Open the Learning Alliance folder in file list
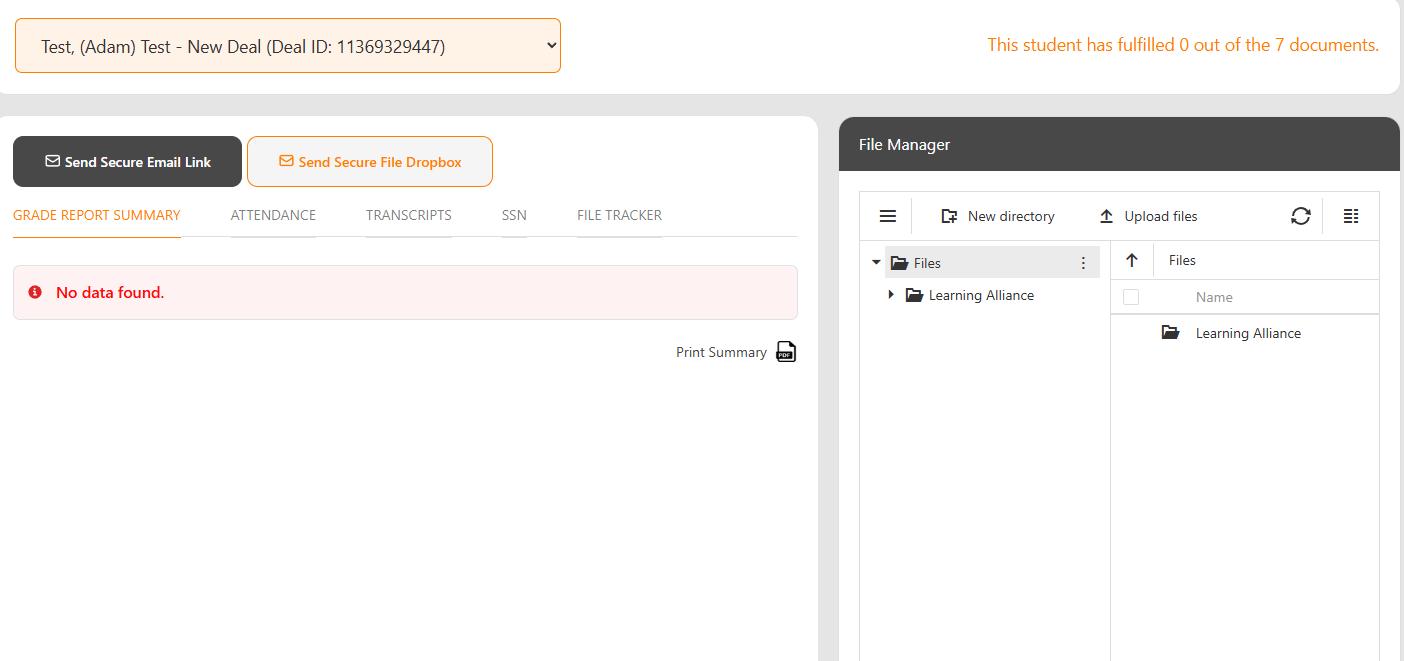The width and height of the screenshot is (1404, 661). point(1248,332)
